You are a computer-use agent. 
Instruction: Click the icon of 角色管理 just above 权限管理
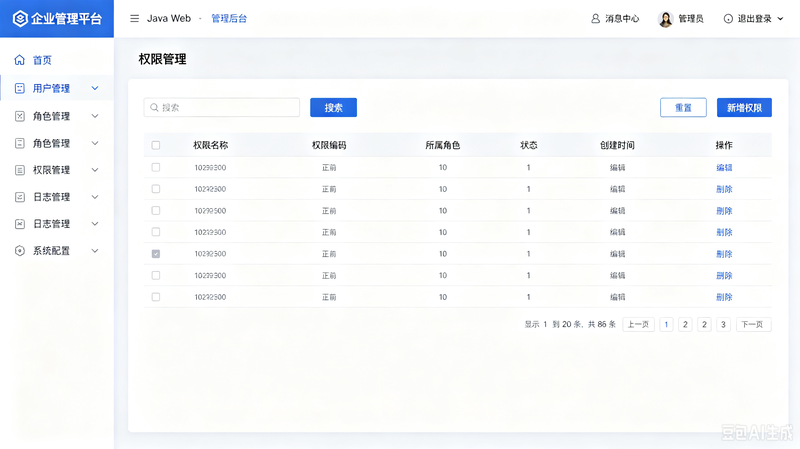click(x=19, y=143)
